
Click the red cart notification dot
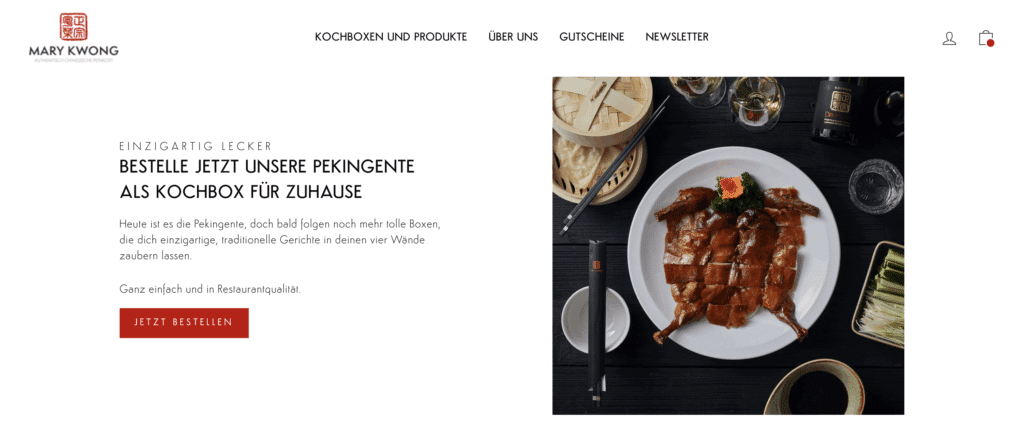coord(990,43)
